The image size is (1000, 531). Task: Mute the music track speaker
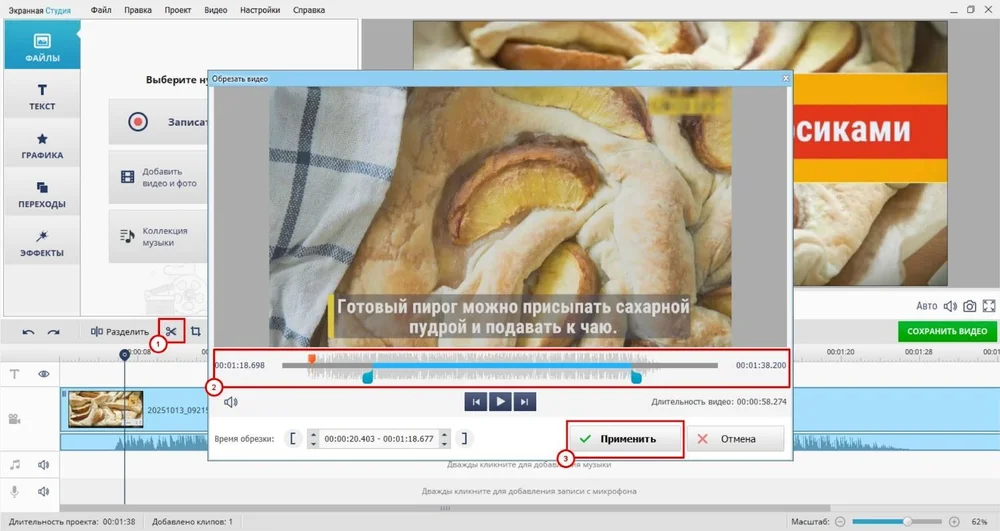coord(43,465)
